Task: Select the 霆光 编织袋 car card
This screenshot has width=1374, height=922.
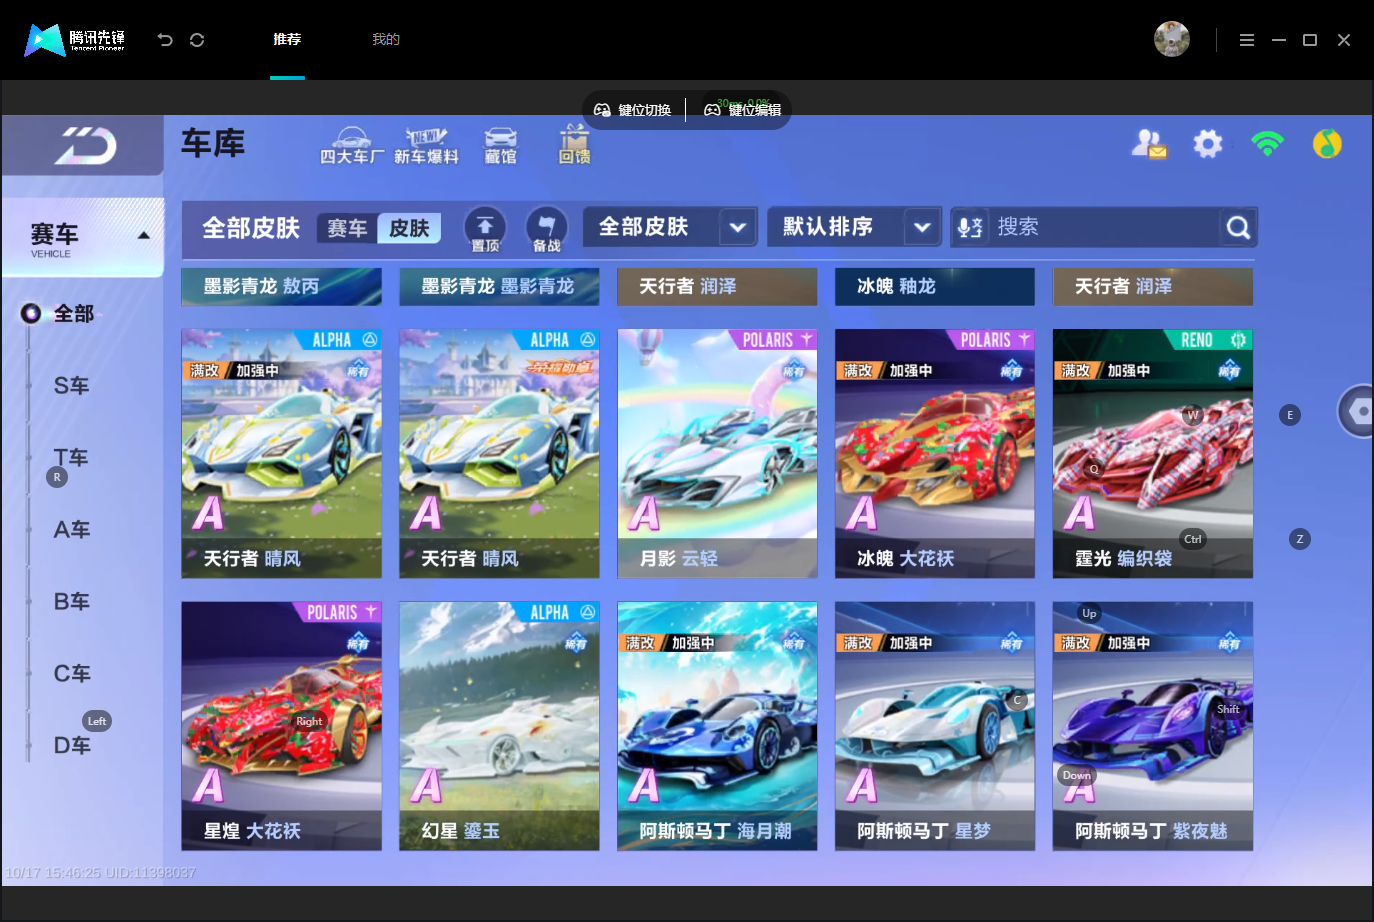Action: (x=1153, y=454)
